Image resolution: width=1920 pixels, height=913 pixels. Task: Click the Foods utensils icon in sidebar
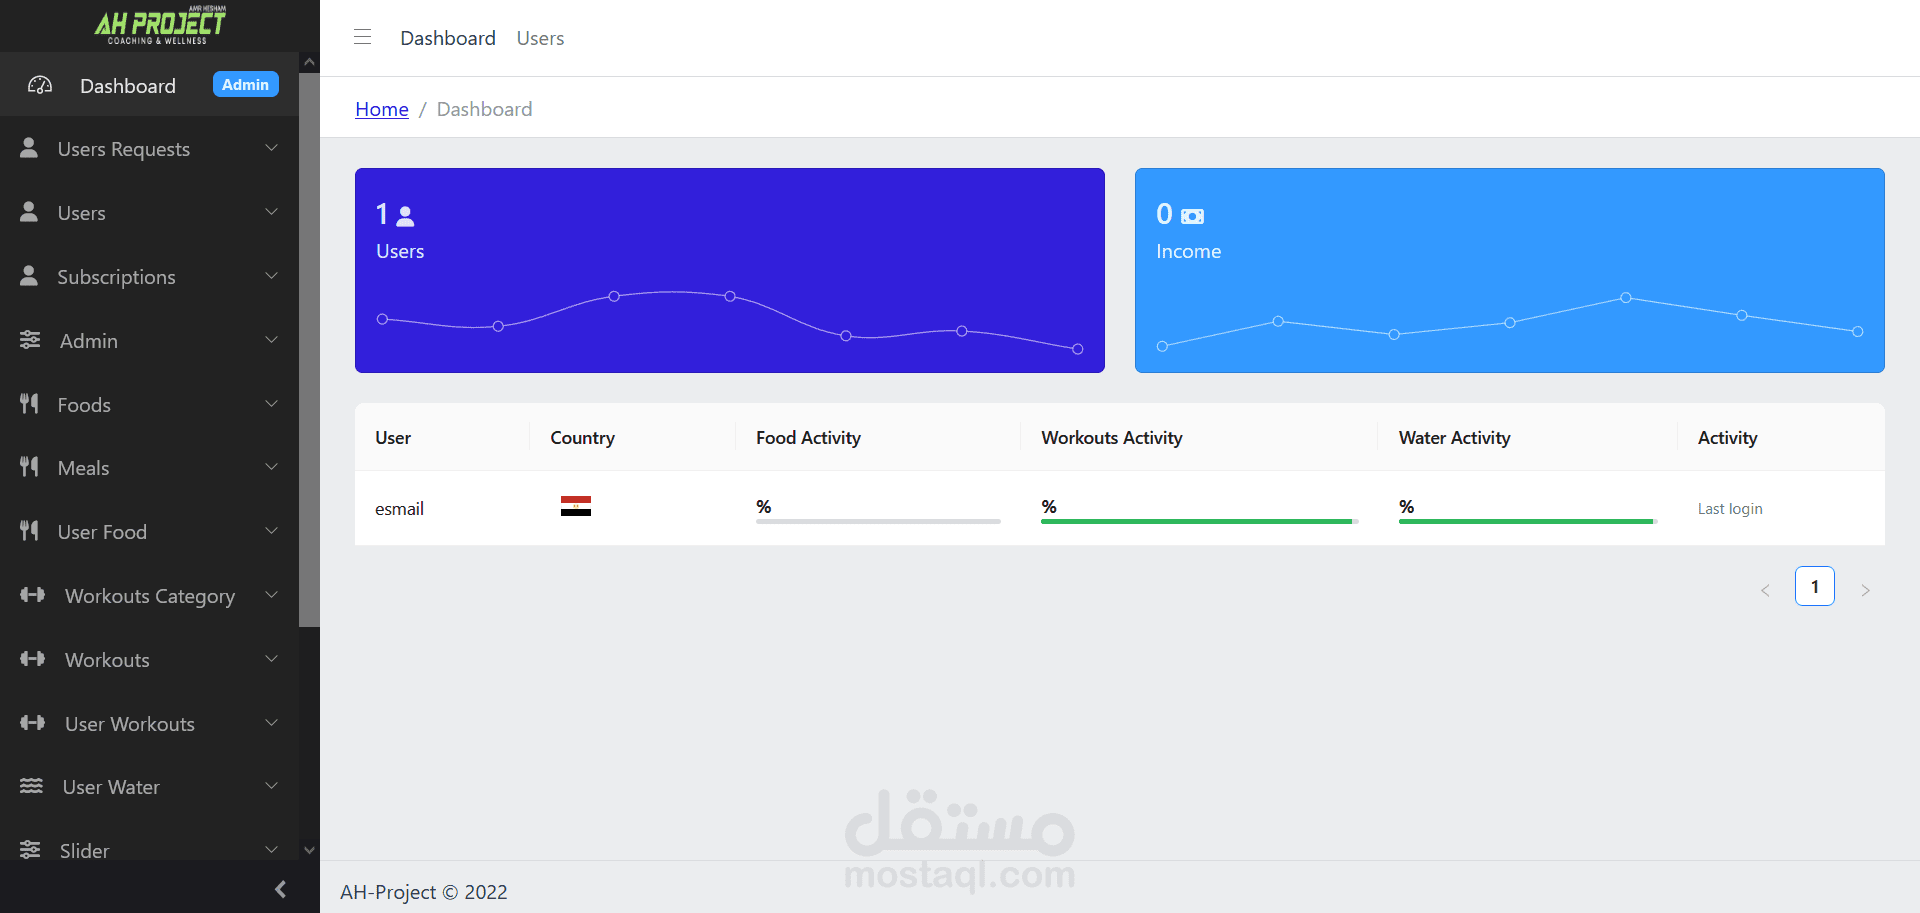pos(30,404)
